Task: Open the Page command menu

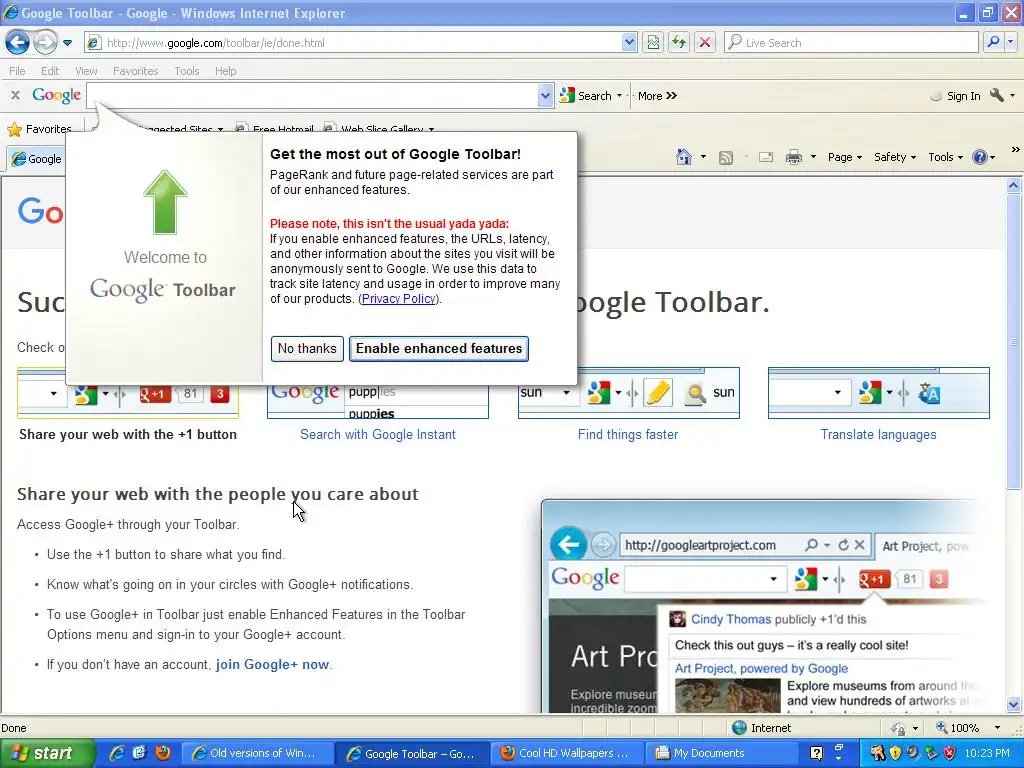Action: (844, 157)
